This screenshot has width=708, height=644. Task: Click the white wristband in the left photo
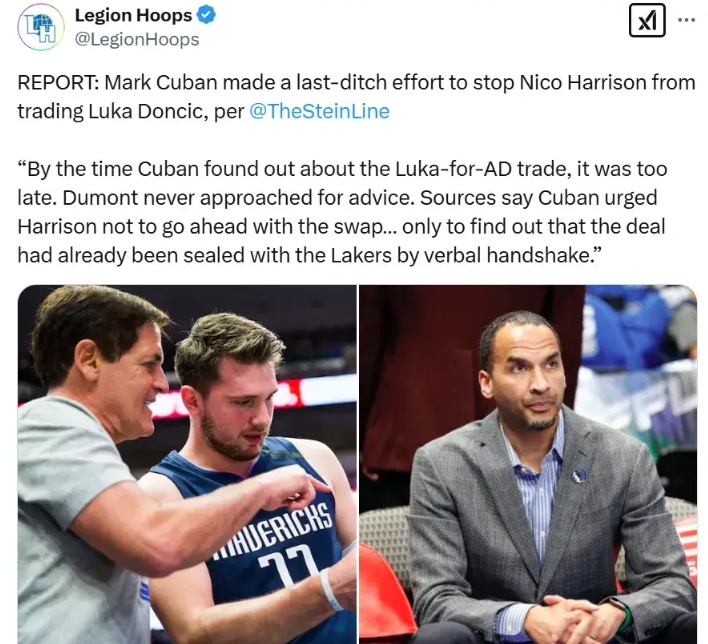click(330, 589)
